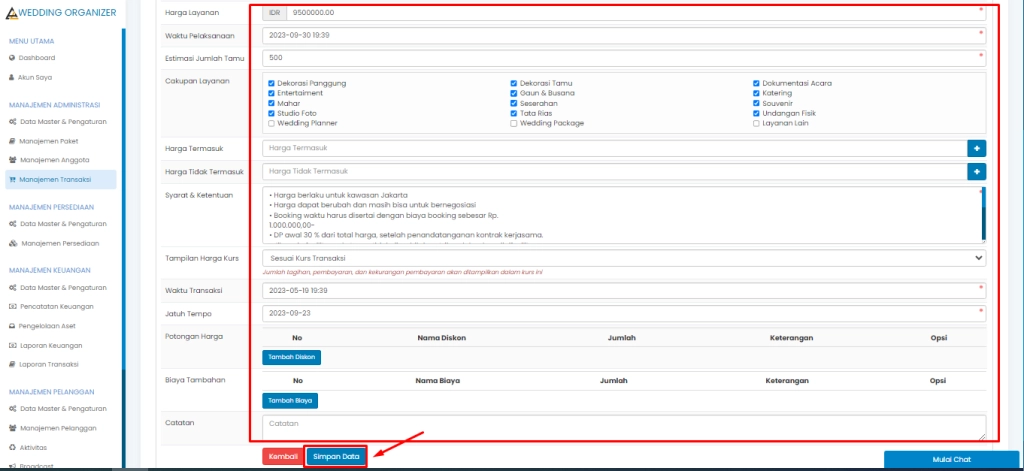Open the Jatuh Tempo date picker field
Viewport: 1024px width, 471px height.
[620, 312]
